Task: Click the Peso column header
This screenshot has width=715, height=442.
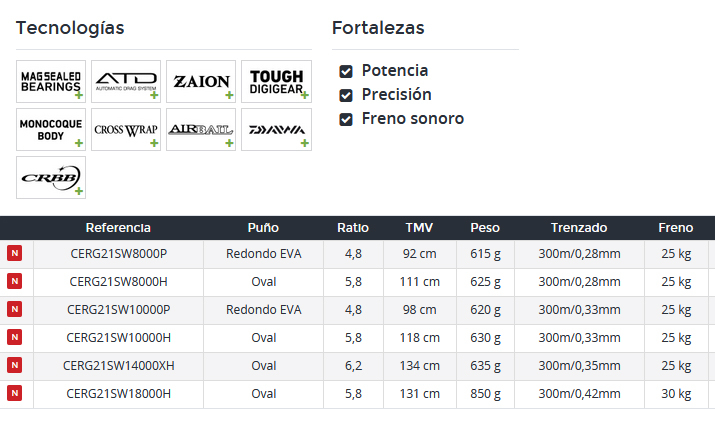Action: pos(485,228)
